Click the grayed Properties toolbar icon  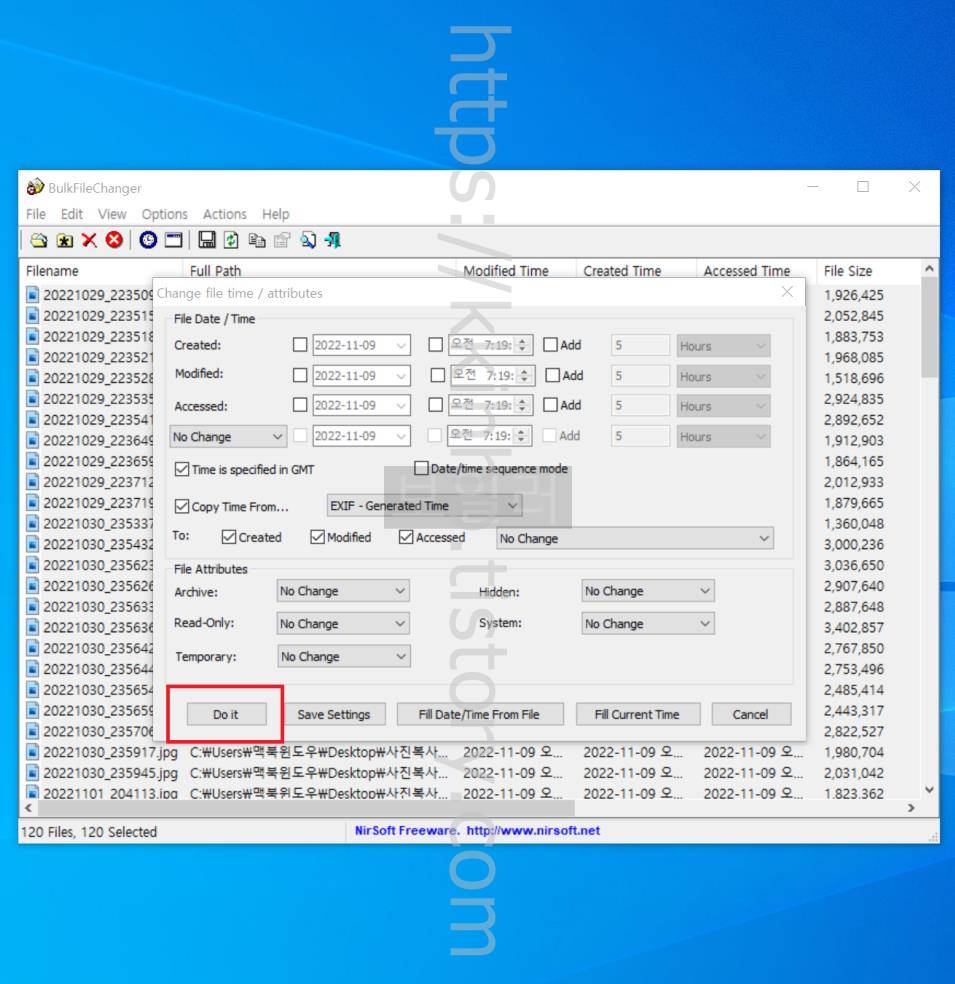pos(282,240)
